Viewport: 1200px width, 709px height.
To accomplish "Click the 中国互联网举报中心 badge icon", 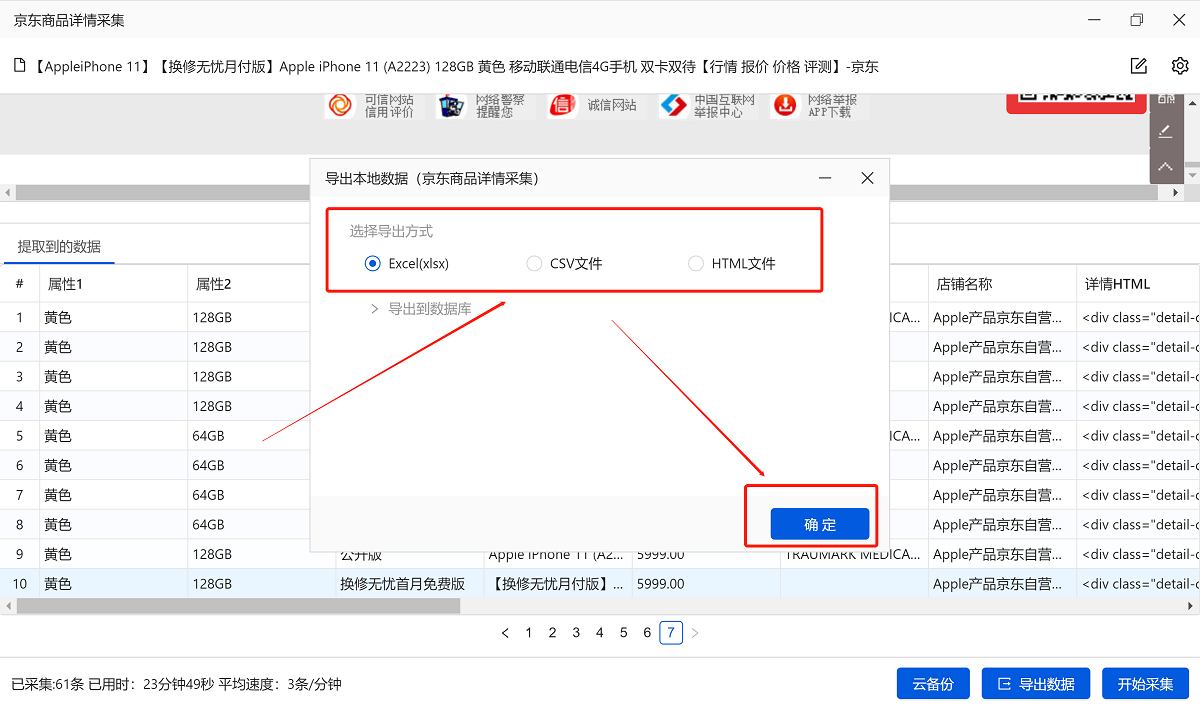I will click(x=674, y=105).
